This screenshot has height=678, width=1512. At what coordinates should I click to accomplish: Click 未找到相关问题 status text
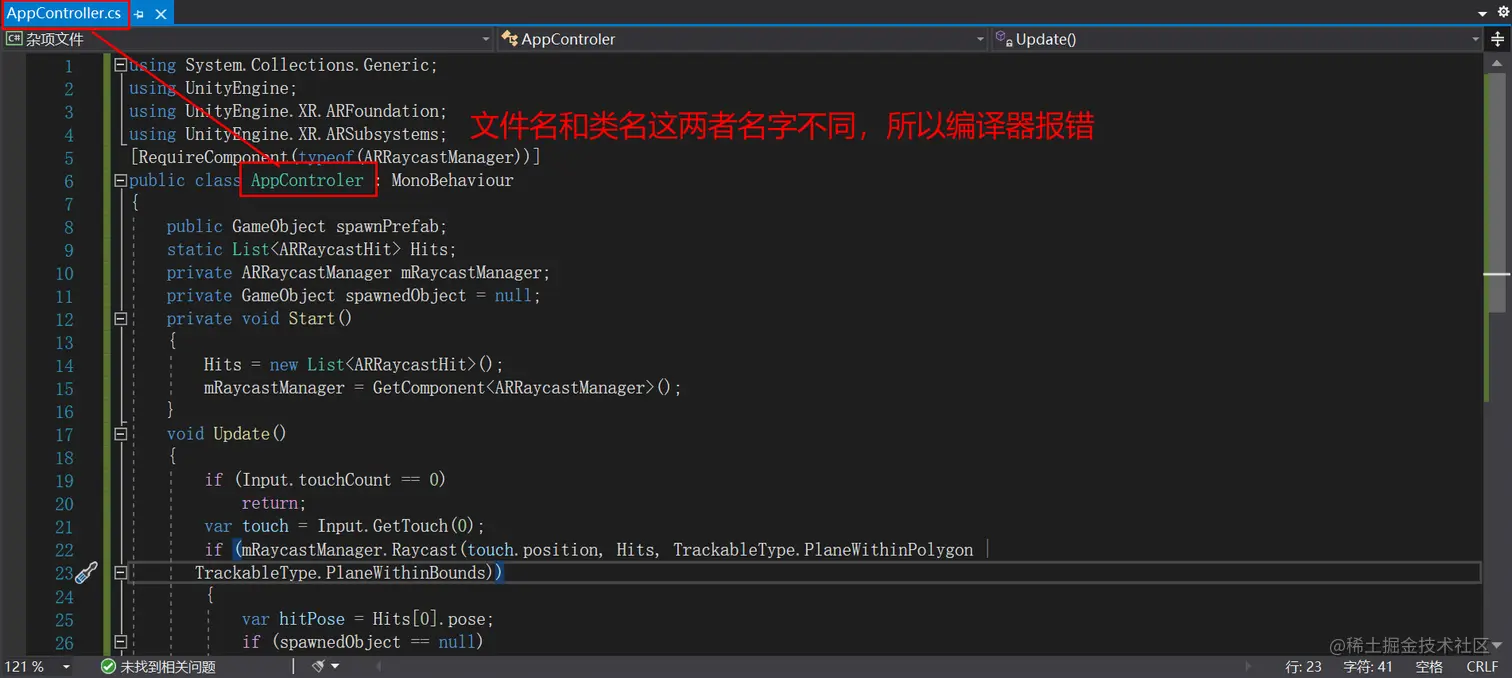pyautogui.click(x=168, y=666)
